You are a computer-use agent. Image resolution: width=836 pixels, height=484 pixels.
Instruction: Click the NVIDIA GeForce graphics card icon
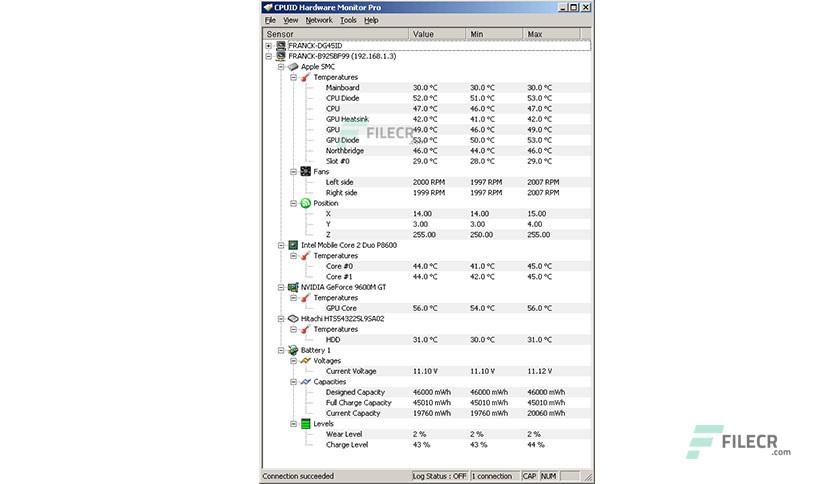pos(293,287)
